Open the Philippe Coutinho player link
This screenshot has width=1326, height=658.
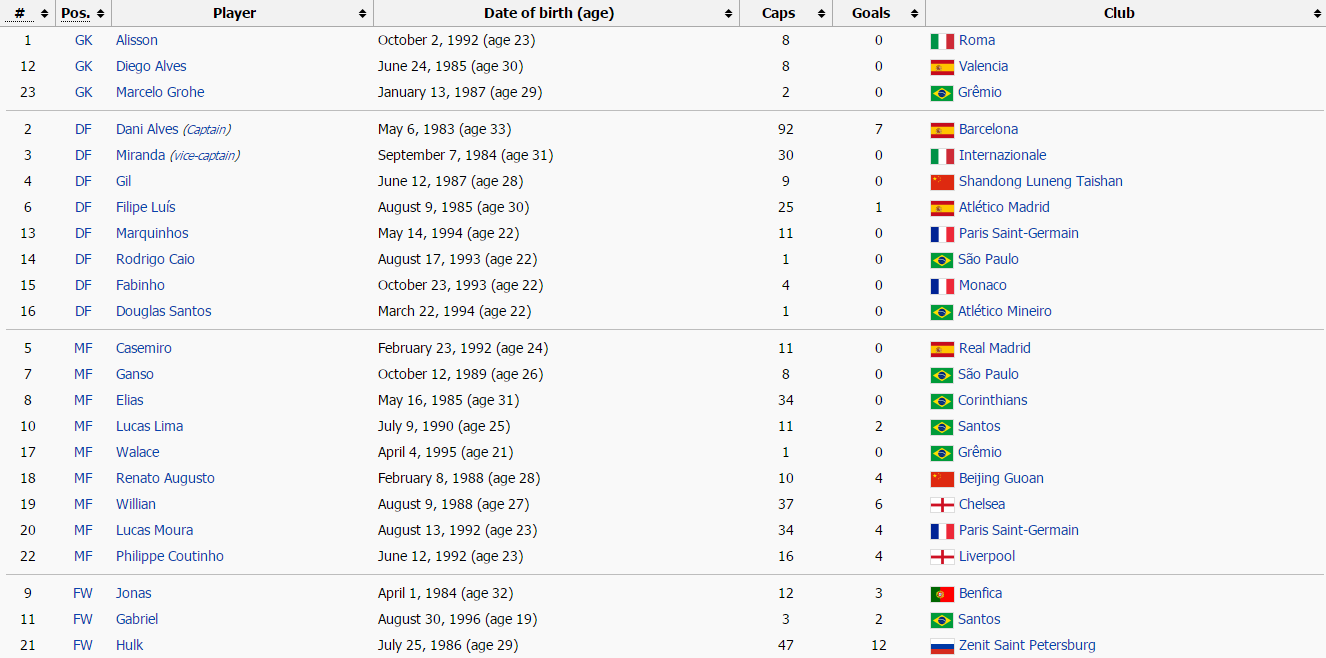click(x=169, y=557)
